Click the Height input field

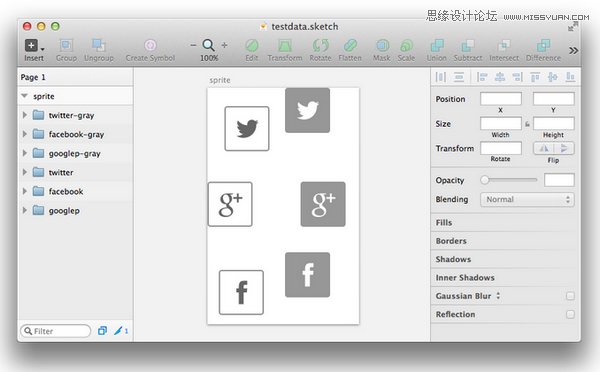(x=553, y=123)
